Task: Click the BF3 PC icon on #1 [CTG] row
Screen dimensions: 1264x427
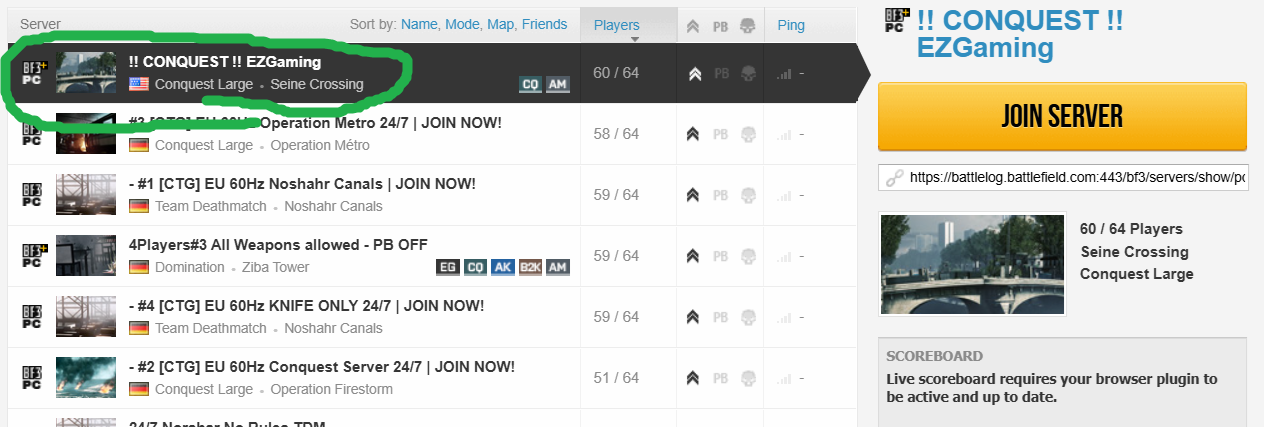Action: click(32, 195)
